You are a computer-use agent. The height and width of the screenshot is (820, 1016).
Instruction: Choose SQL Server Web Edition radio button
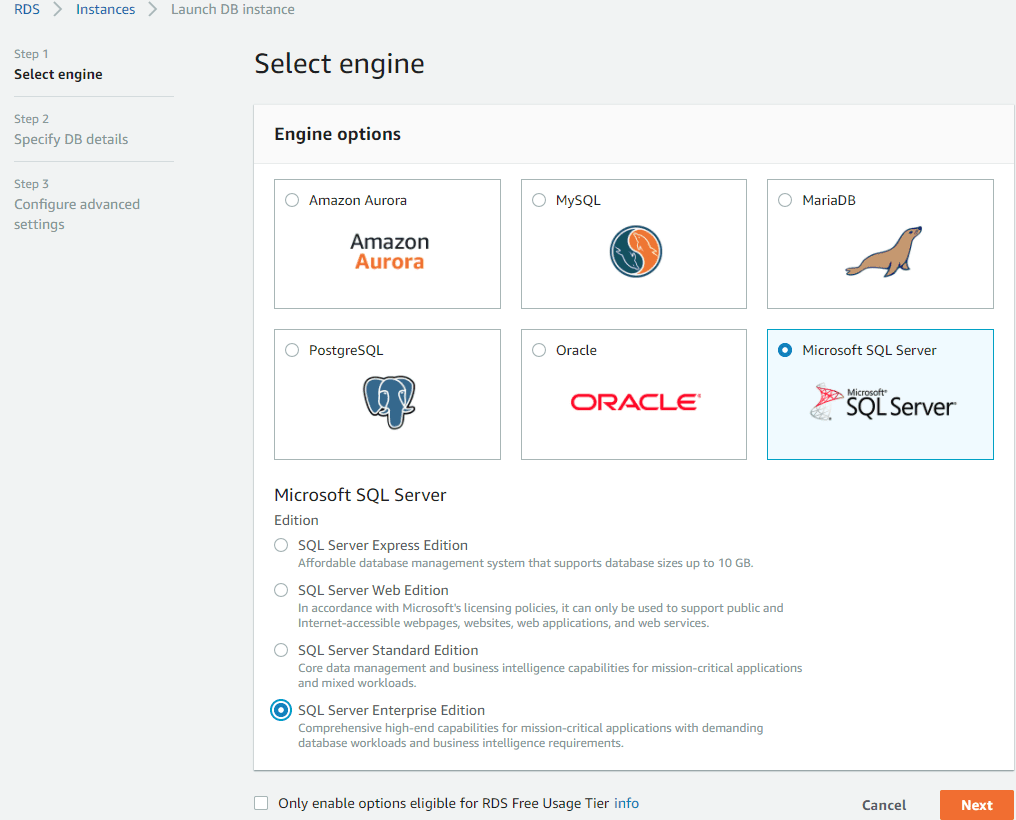[281, 590]
